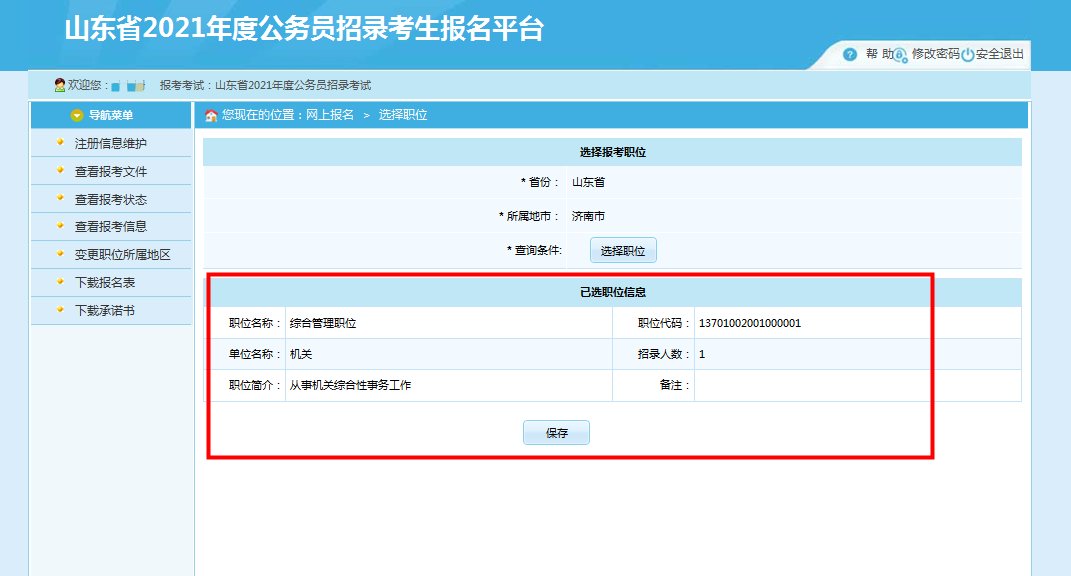Screen dimensions: 1071x576
Task: Click the diamond icon beside 注册信息维护
Action: coord(60,143)
